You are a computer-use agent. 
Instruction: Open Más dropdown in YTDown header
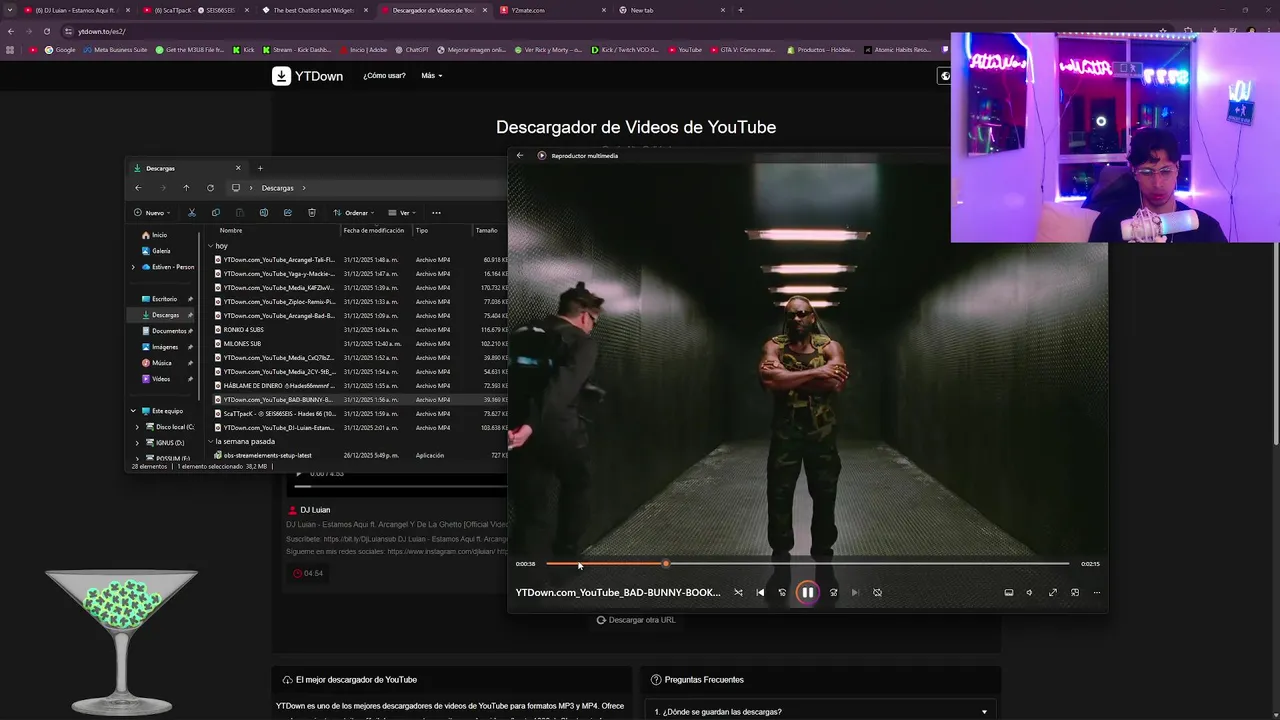point(432,76)
